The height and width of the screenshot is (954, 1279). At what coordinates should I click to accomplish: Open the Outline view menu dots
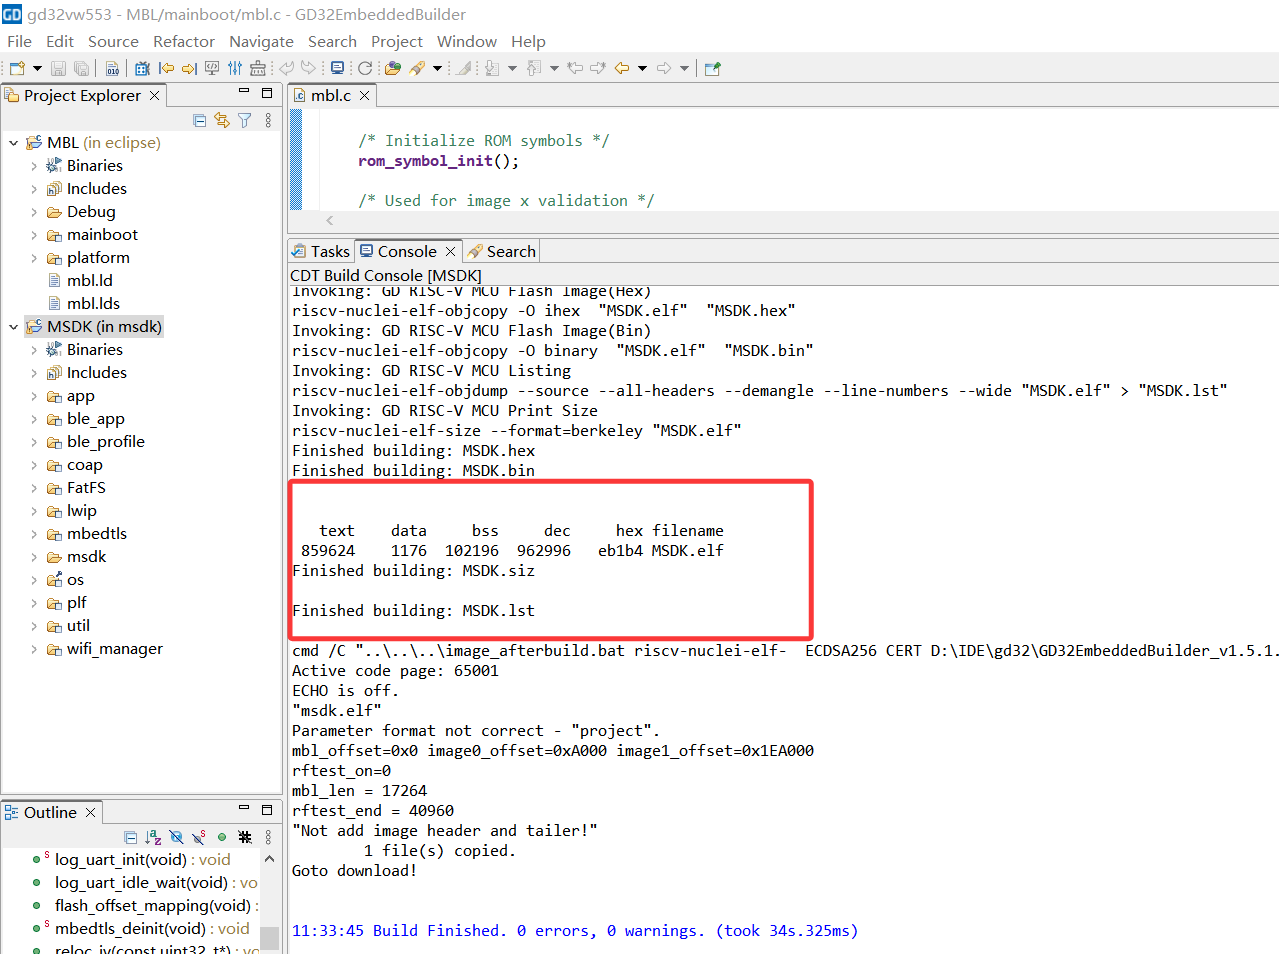pyautogui.click(x=268, y=837)
